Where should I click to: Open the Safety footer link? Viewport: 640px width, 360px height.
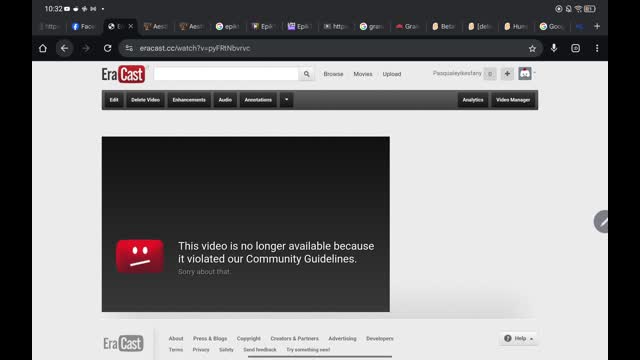click(226, 350)
